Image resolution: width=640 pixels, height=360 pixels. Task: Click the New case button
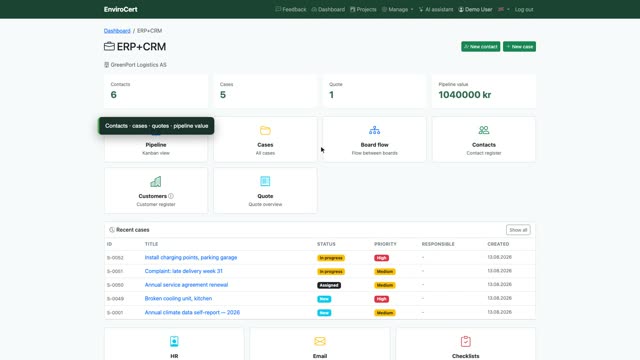519,47
